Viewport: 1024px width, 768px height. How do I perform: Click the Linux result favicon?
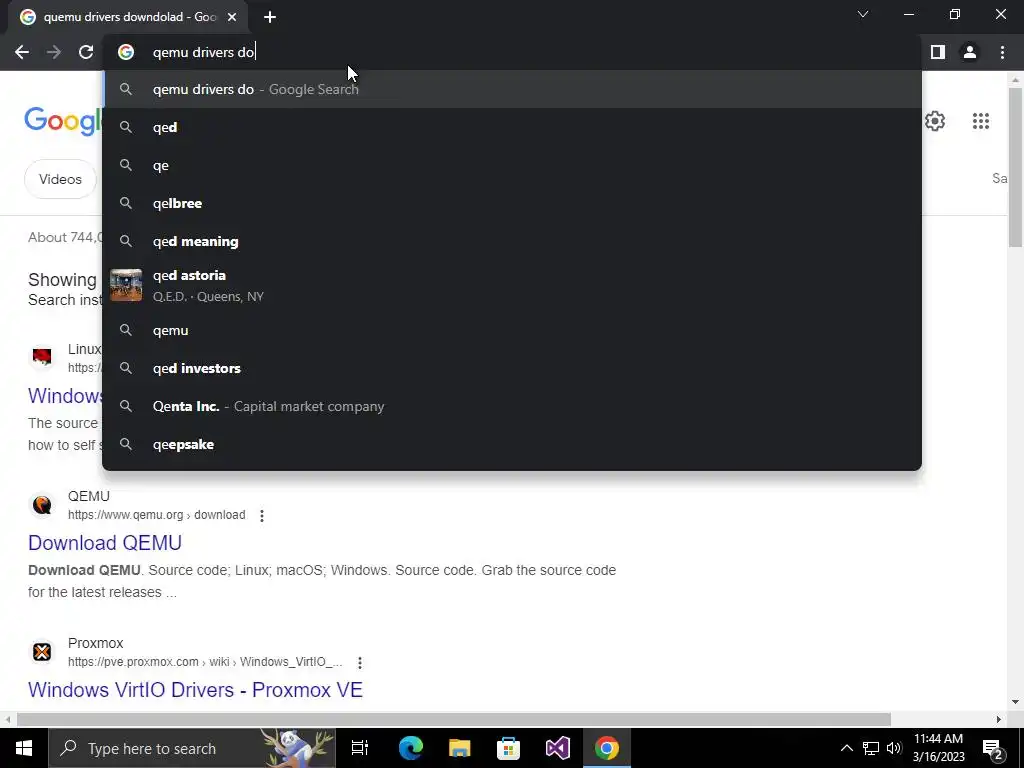click(x=42, y=357)
